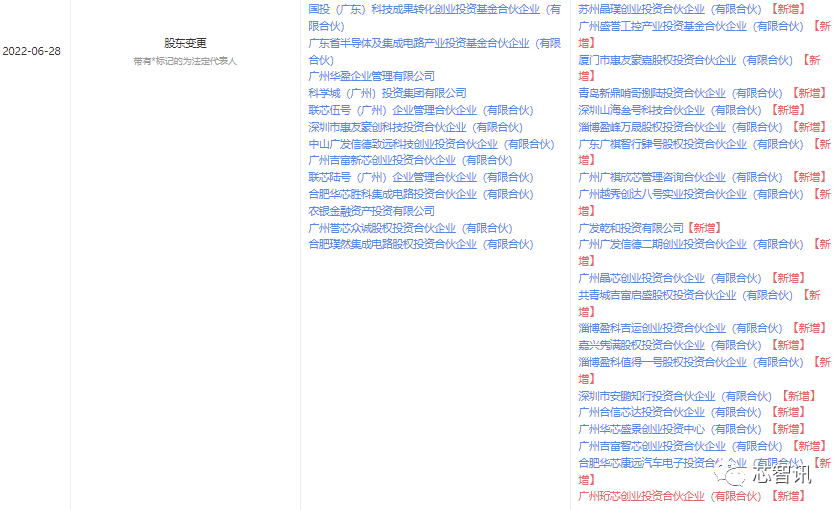
Task: Click 广州吉富智芯创业投资合伙企业 link
Action: 680,446
